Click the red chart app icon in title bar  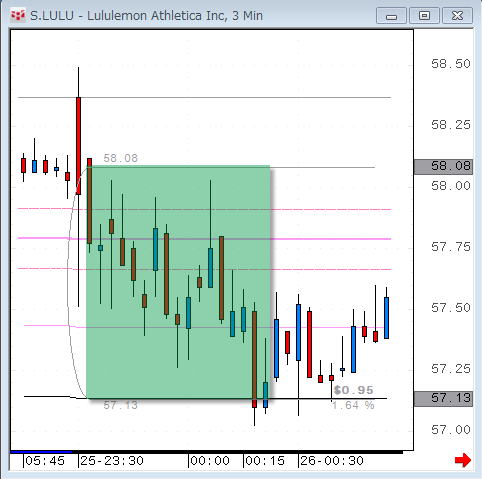[x=18, y=15]
